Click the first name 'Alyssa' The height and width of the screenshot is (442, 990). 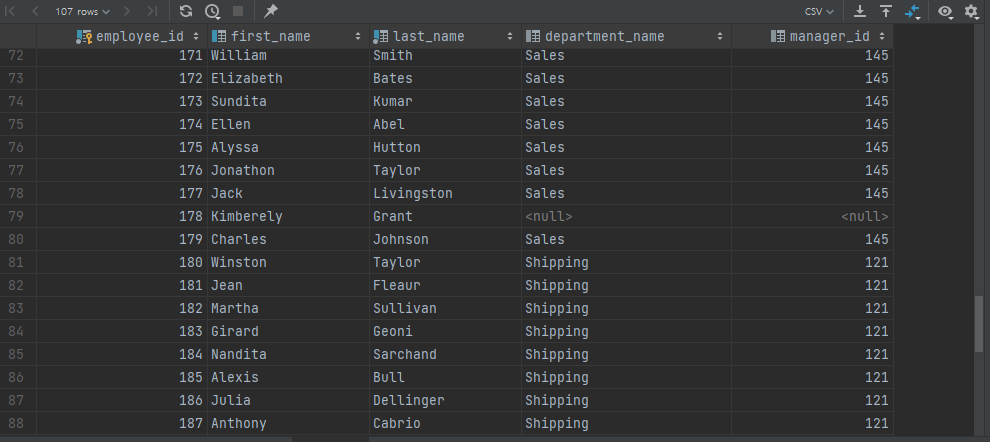pyautogui.click(x=235, y=148)
